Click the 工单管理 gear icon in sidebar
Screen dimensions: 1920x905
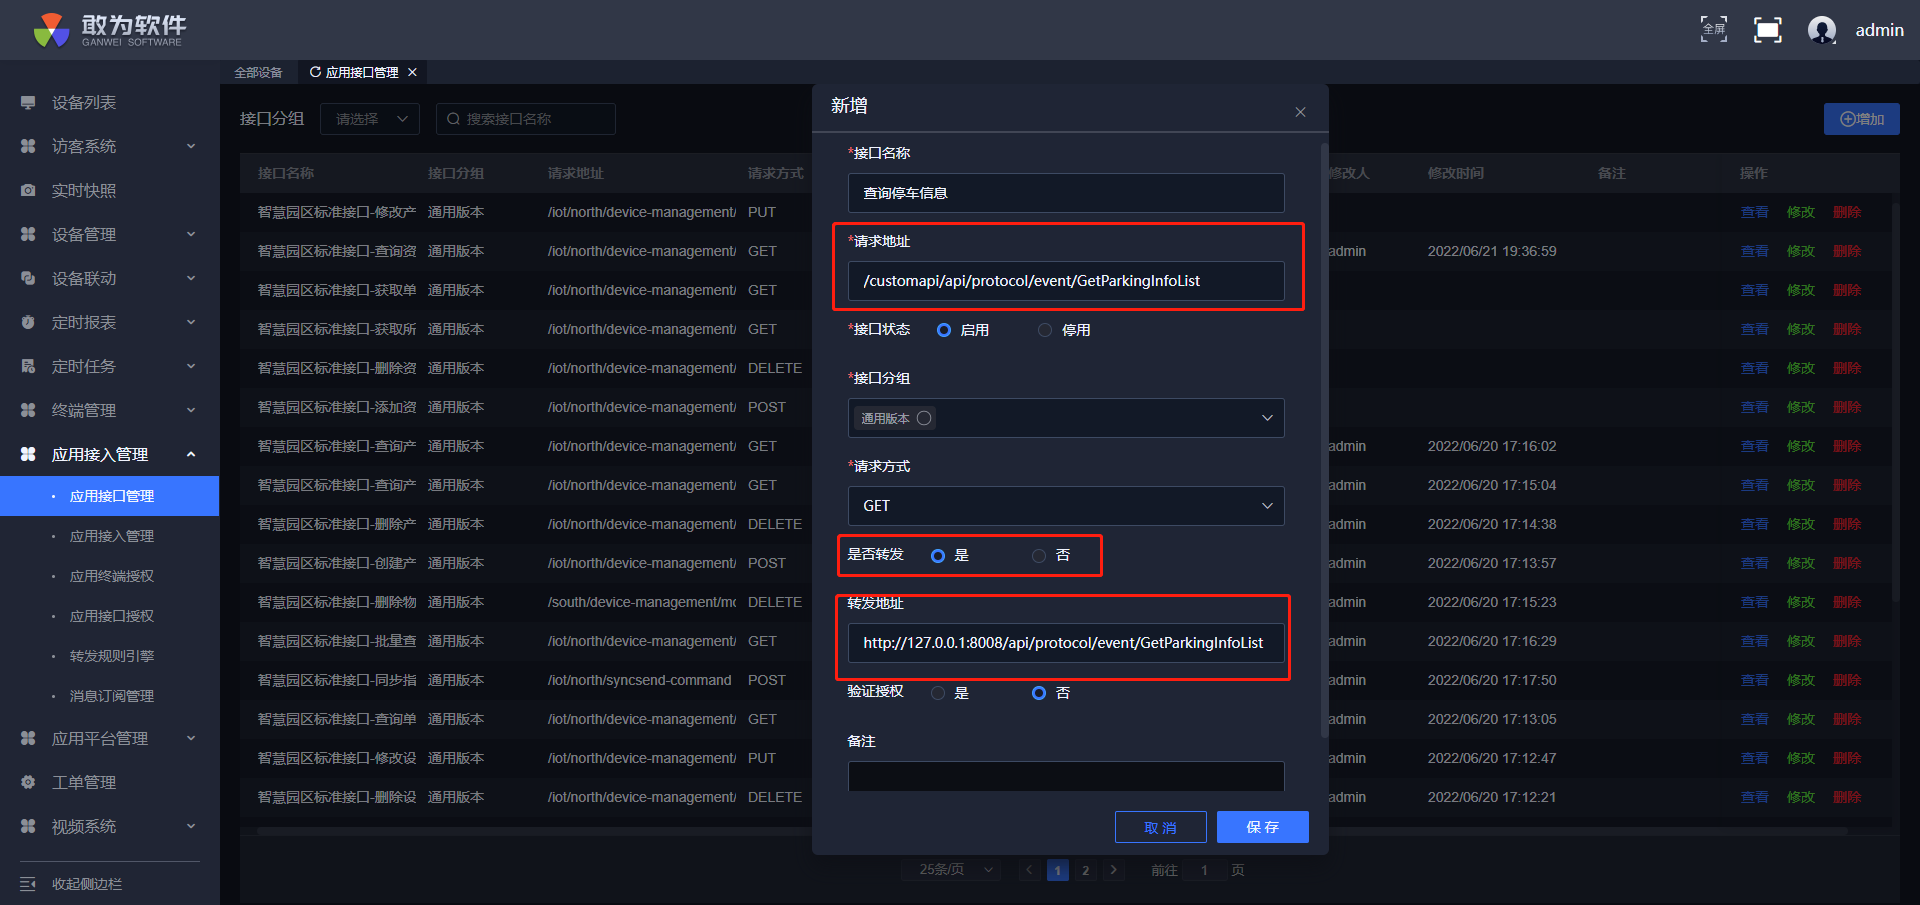(x=28, y=782)
